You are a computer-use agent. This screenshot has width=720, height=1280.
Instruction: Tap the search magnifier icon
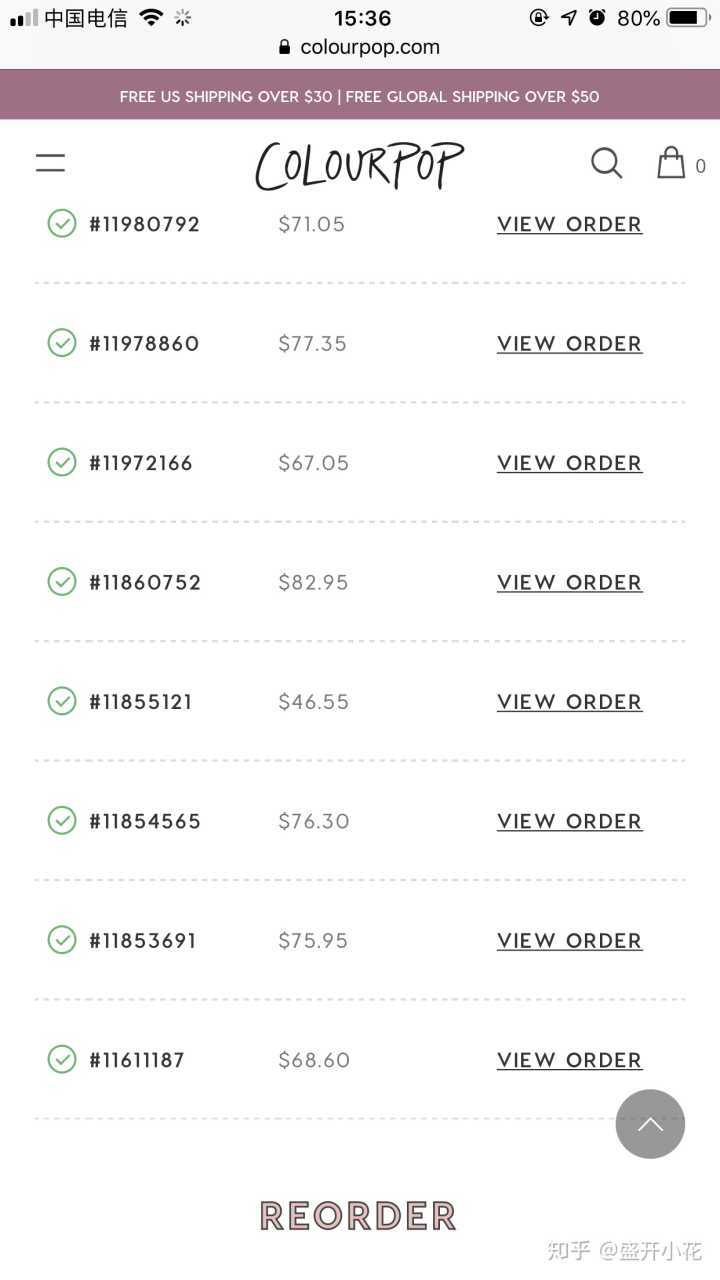point(606,163)
